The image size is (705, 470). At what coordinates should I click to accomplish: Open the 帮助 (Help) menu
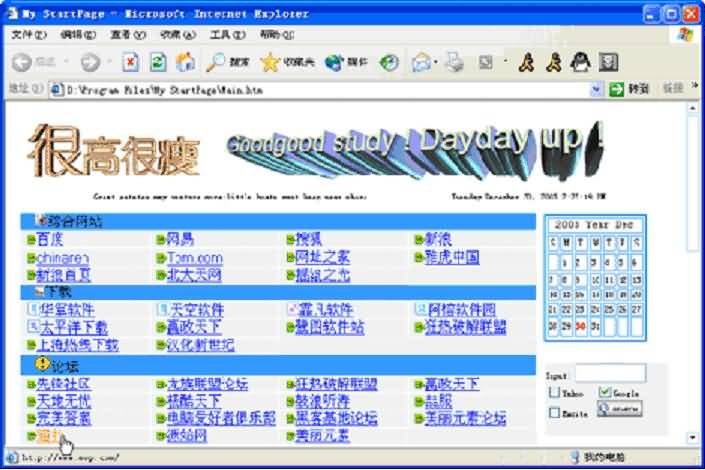click(x=277, y=35)
